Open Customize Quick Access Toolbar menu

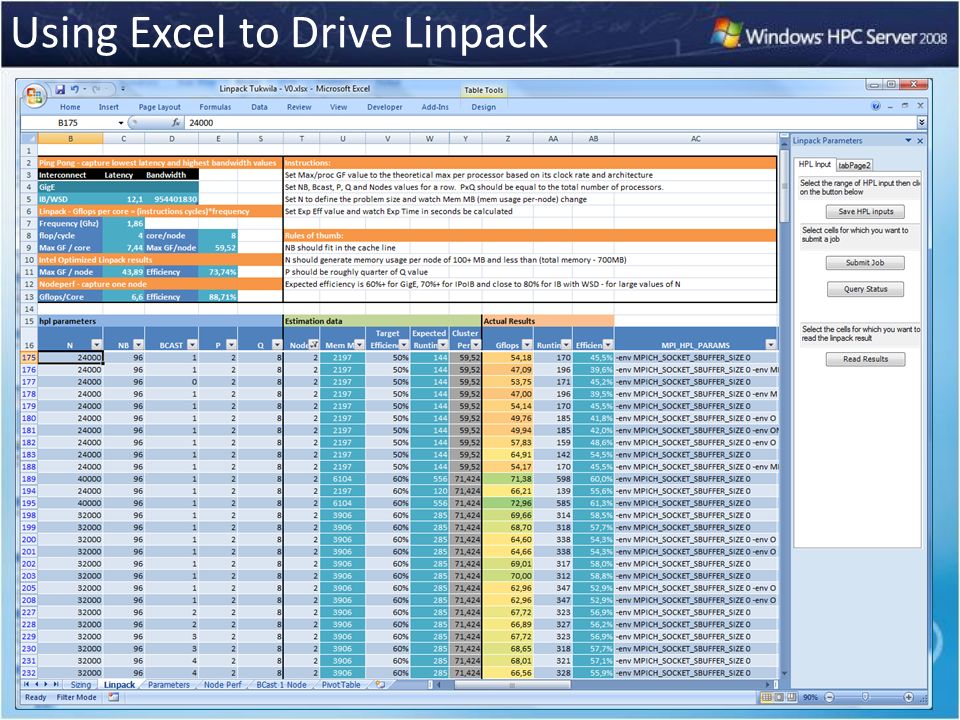[x=123, y=89]
